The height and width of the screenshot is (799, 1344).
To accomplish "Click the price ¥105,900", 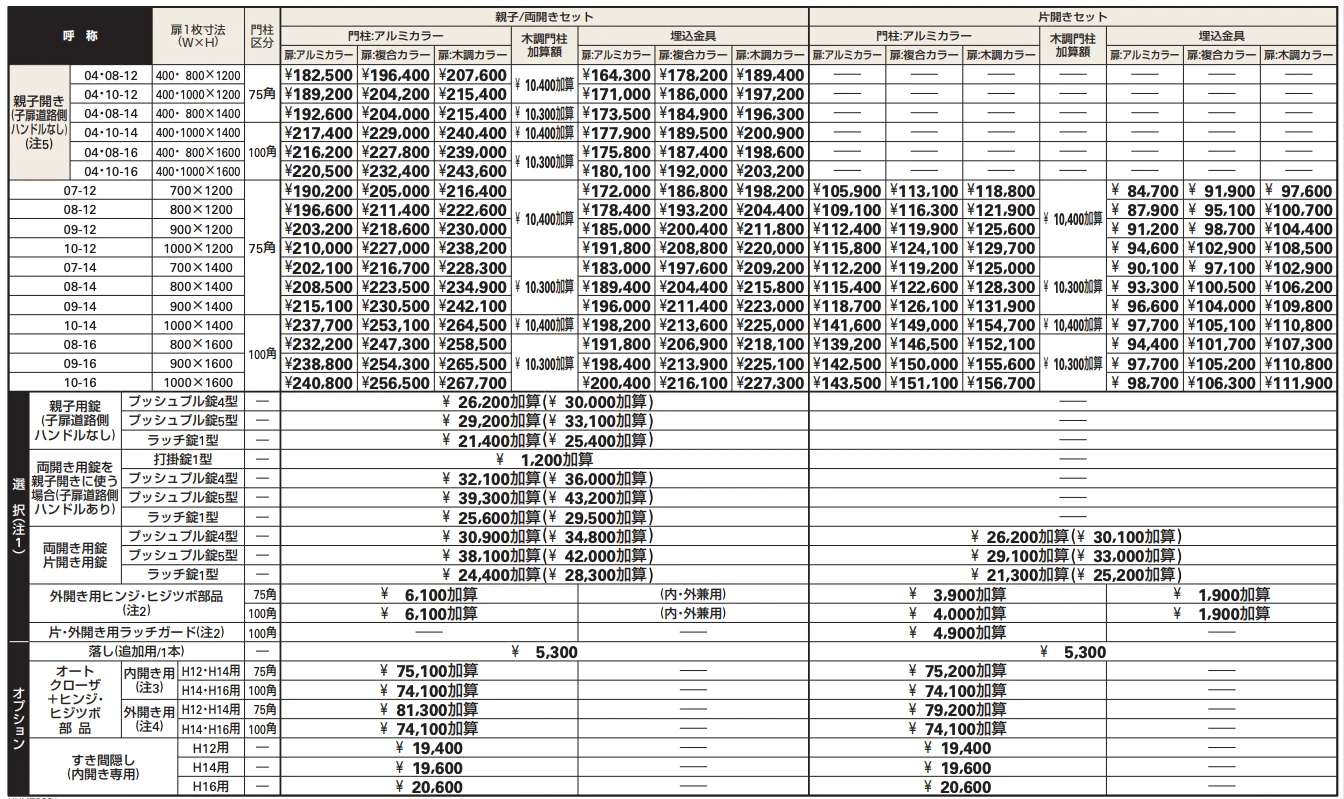I will 847,191.
